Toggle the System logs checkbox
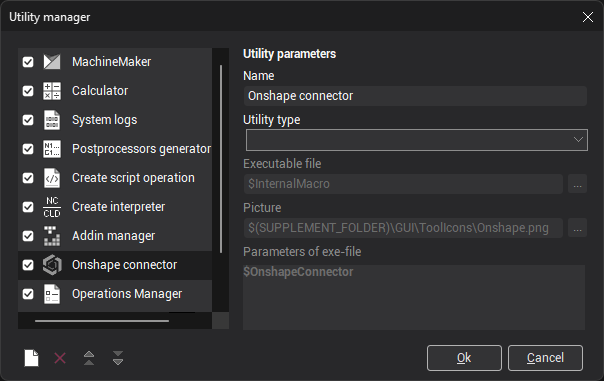604x381 pixels. point(28,120)
